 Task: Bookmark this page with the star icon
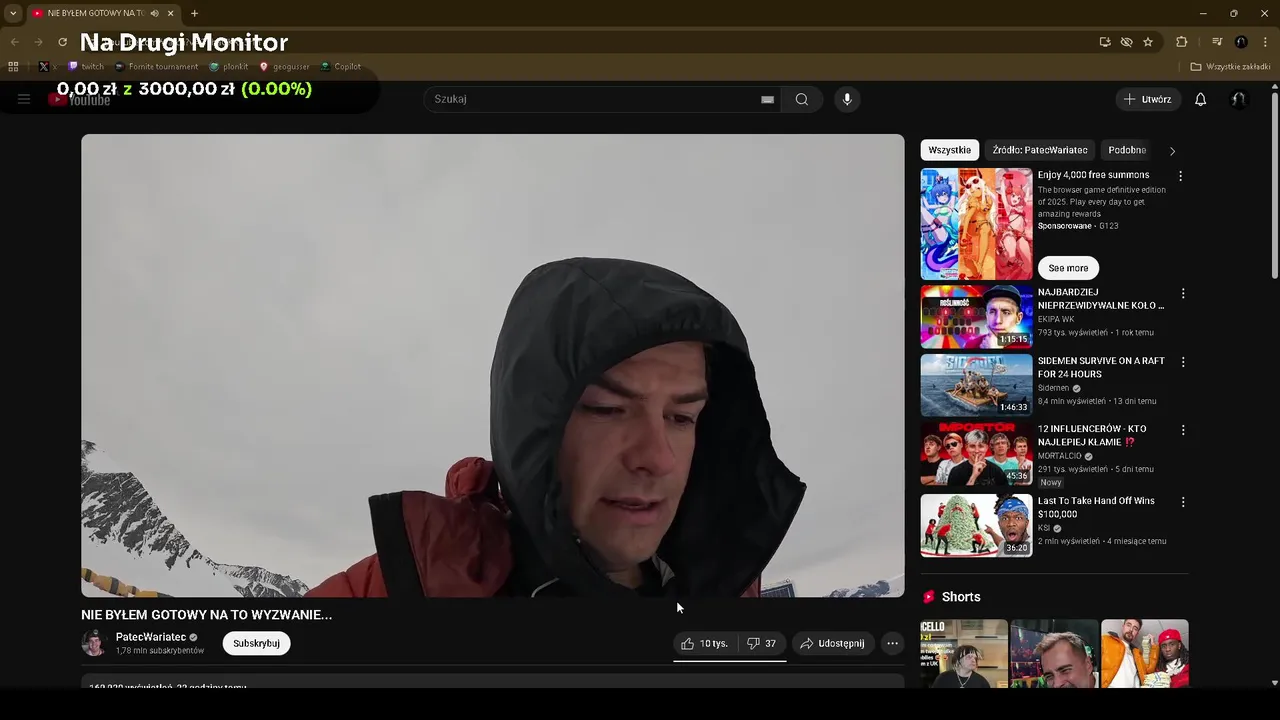click(x=1148, y=42)
